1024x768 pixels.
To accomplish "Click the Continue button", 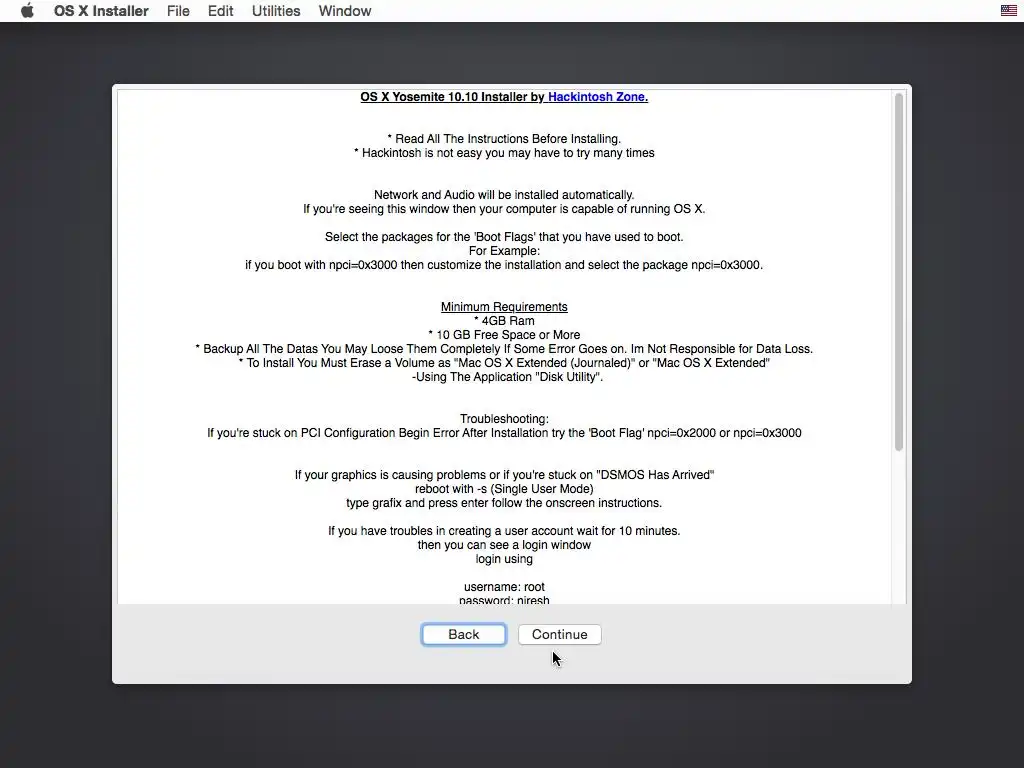I will (560, 634).
